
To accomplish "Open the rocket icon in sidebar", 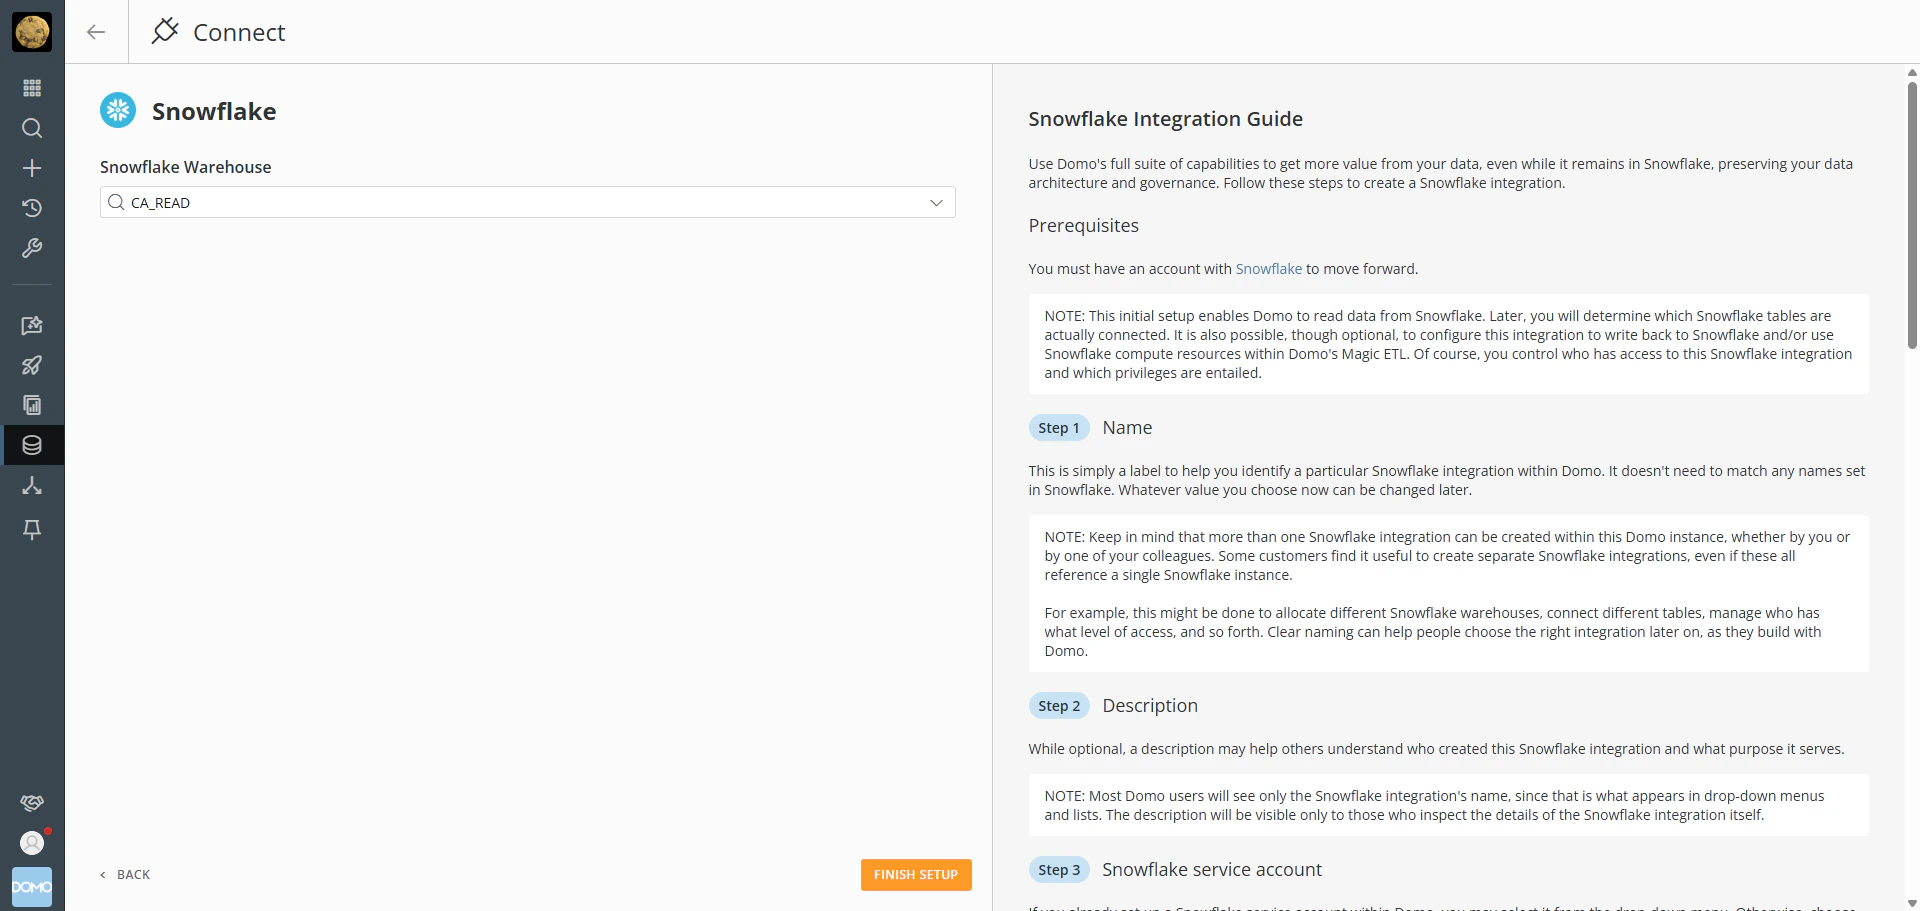I will pyautogui.click(x=32, y=365).
